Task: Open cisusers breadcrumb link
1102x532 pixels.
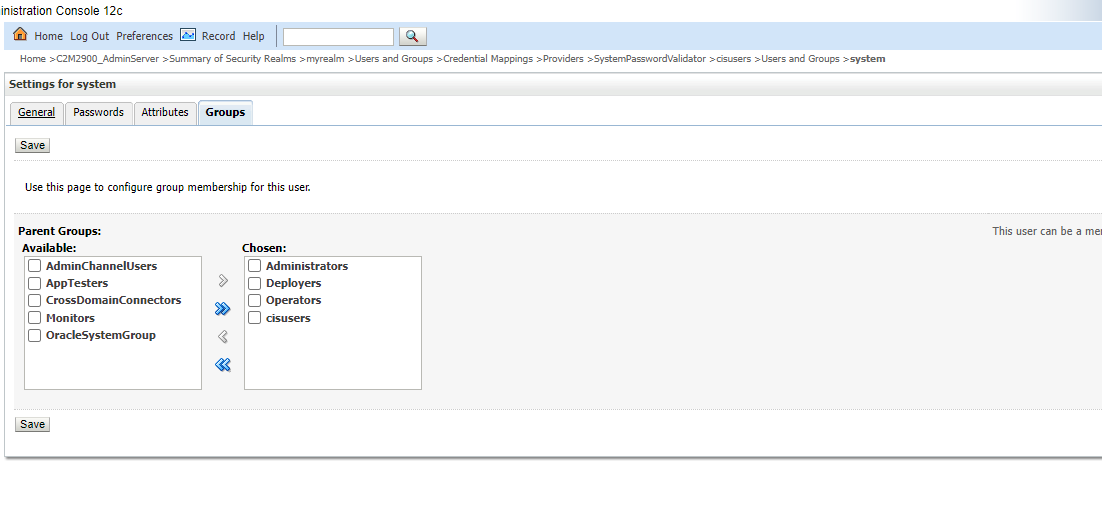Action: pos(734,59)
